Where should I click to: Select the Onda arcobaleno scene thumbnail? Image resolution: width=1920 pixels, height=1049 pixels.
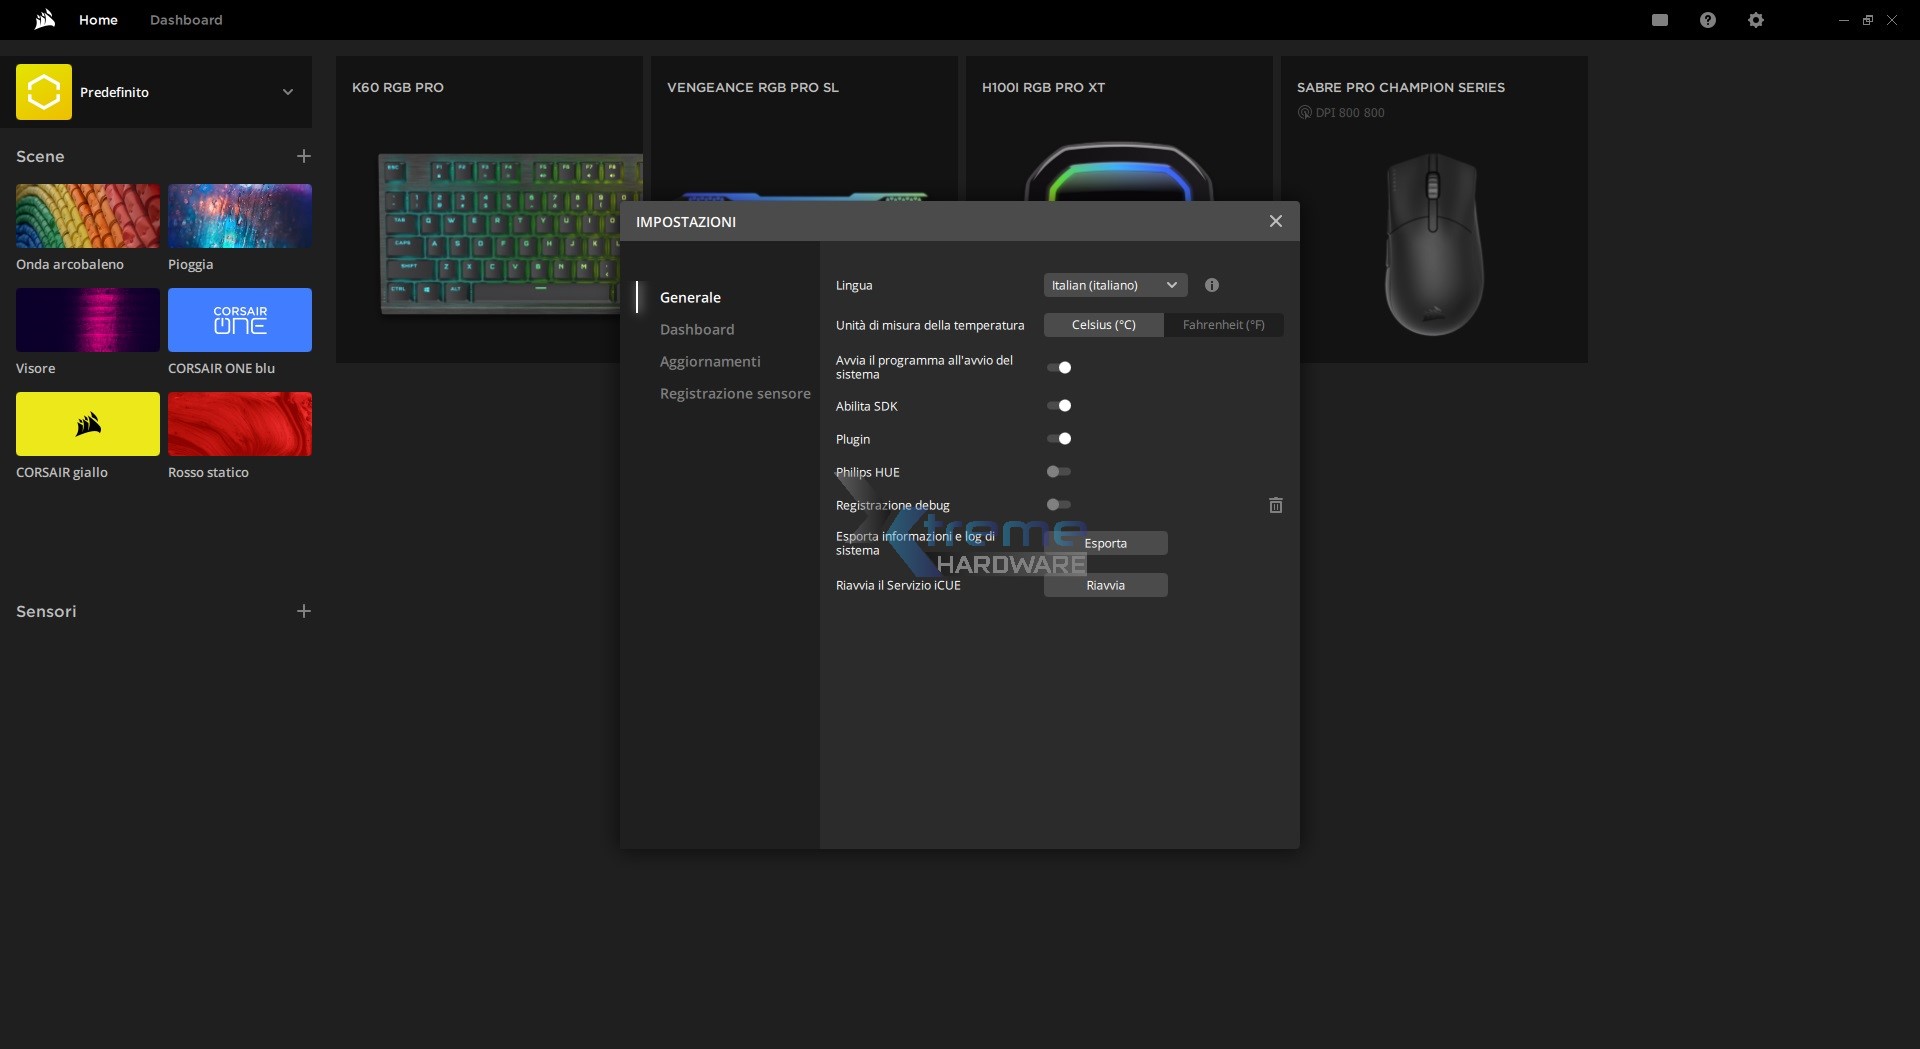coord(88,216)
